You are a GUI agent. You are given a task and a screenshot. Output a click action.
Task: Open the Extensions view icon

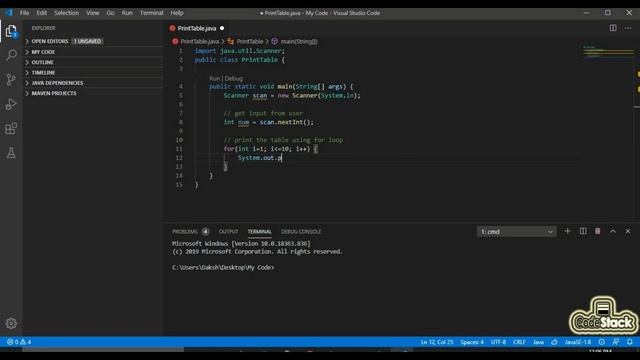[x=11, y=129]
